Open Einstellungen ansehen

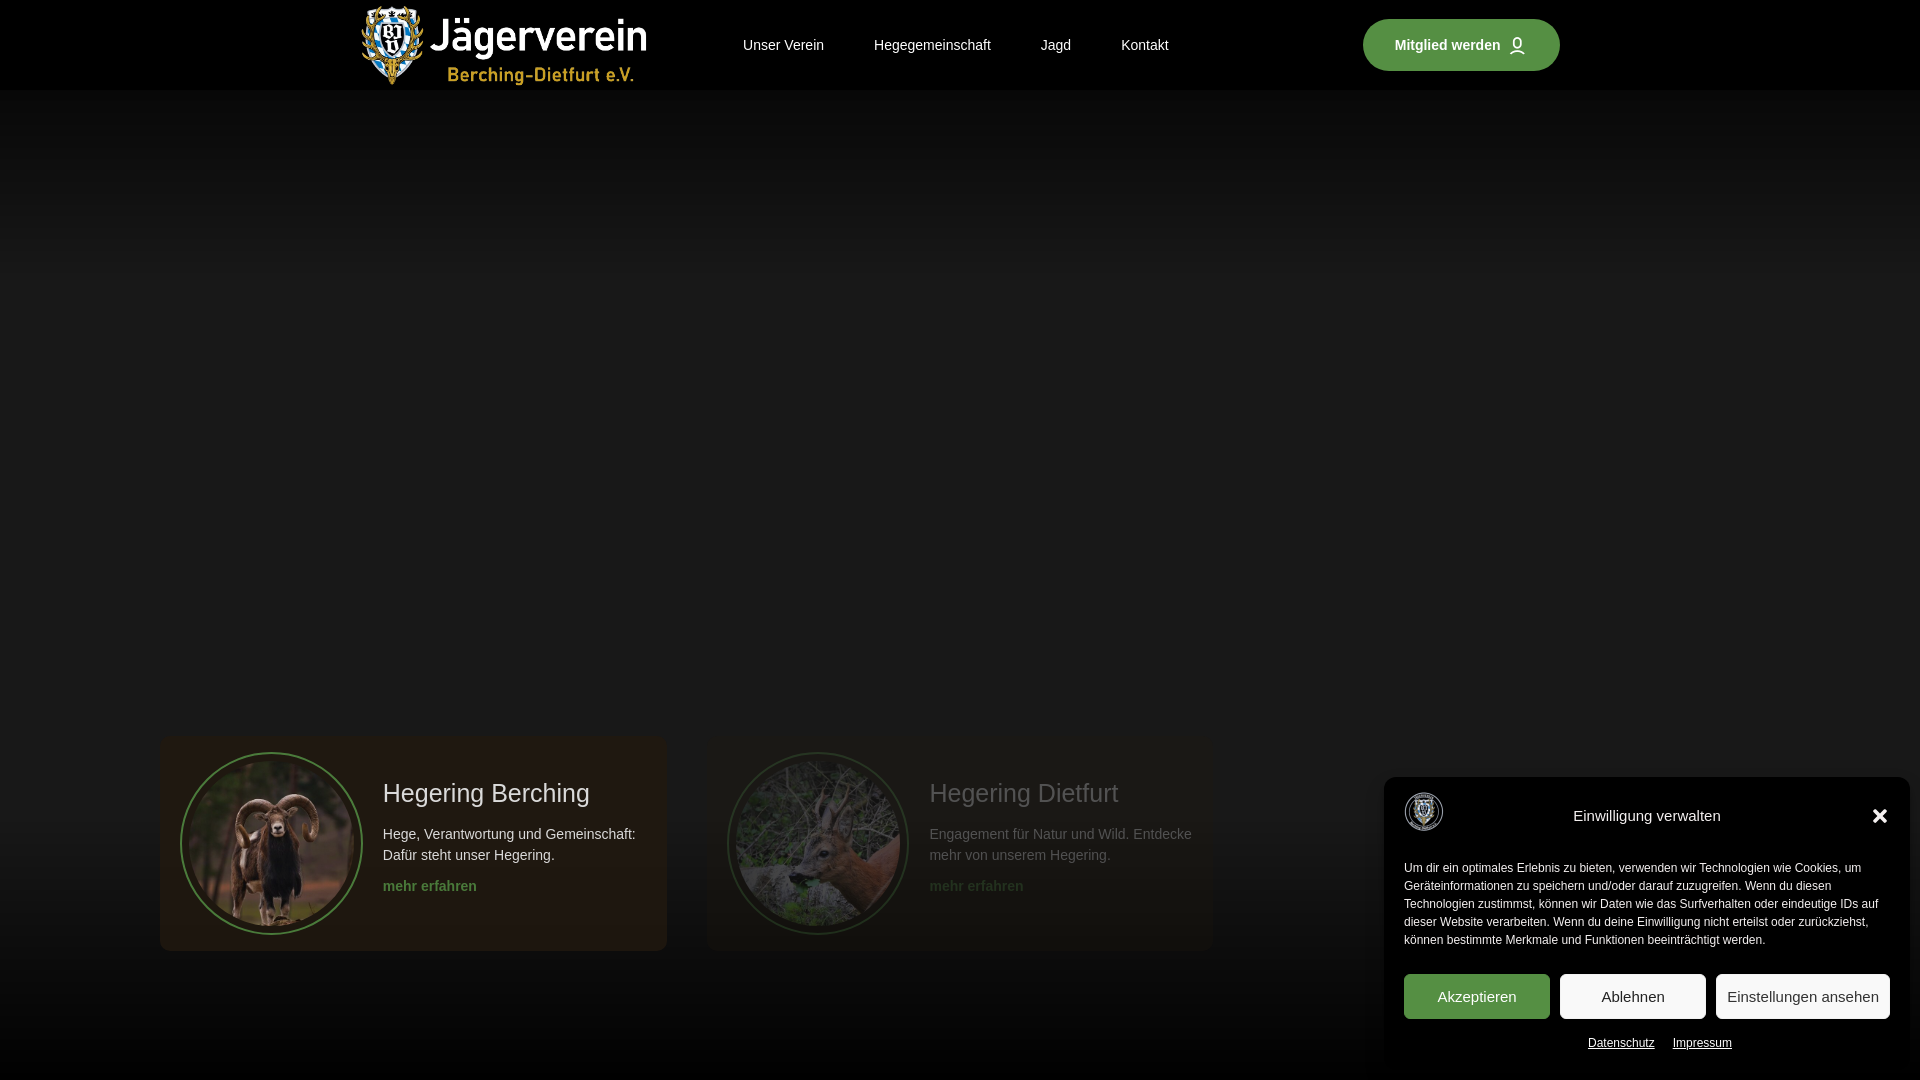[1803, 996]
